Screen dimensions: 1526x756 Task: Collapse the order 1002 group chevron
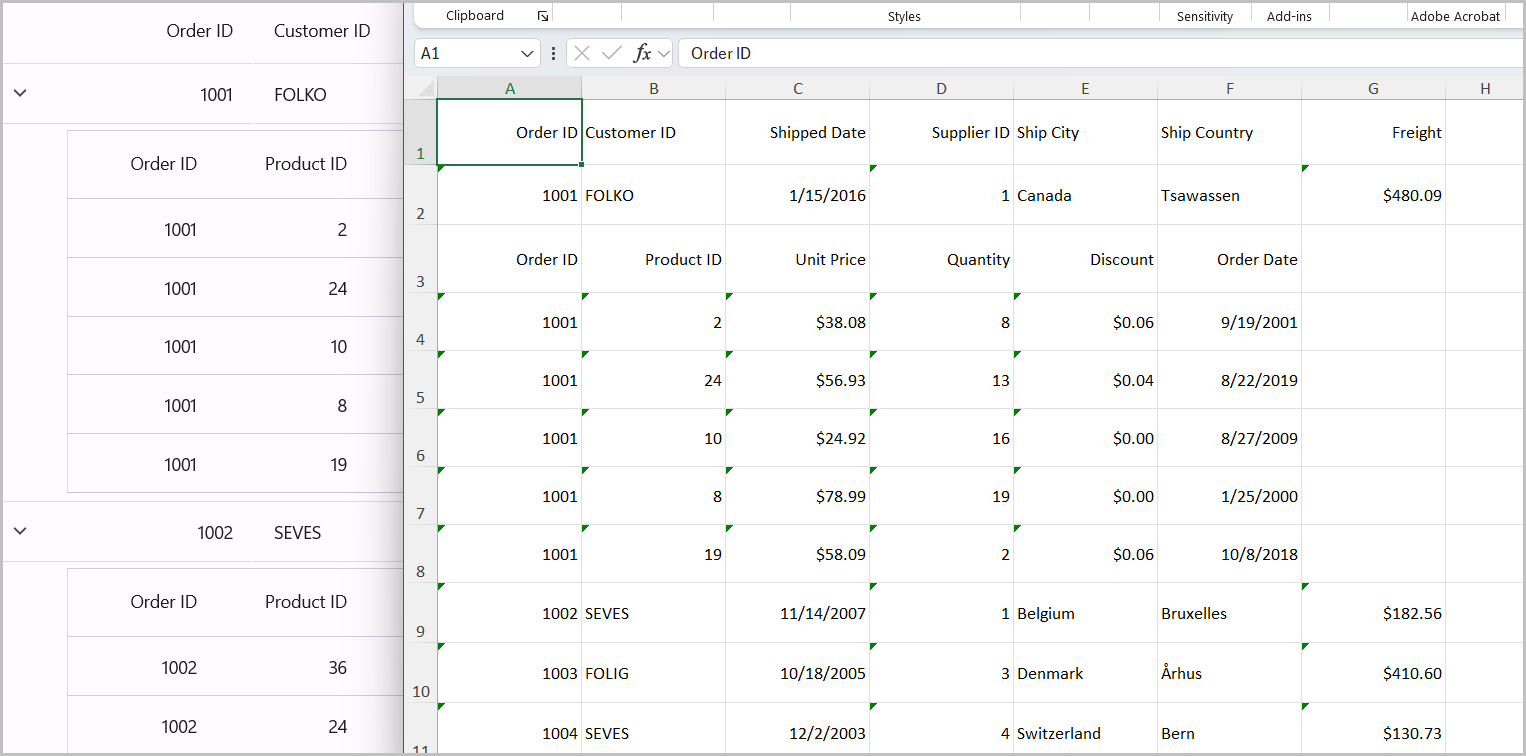pyautogui.click(x=20, y=532)
